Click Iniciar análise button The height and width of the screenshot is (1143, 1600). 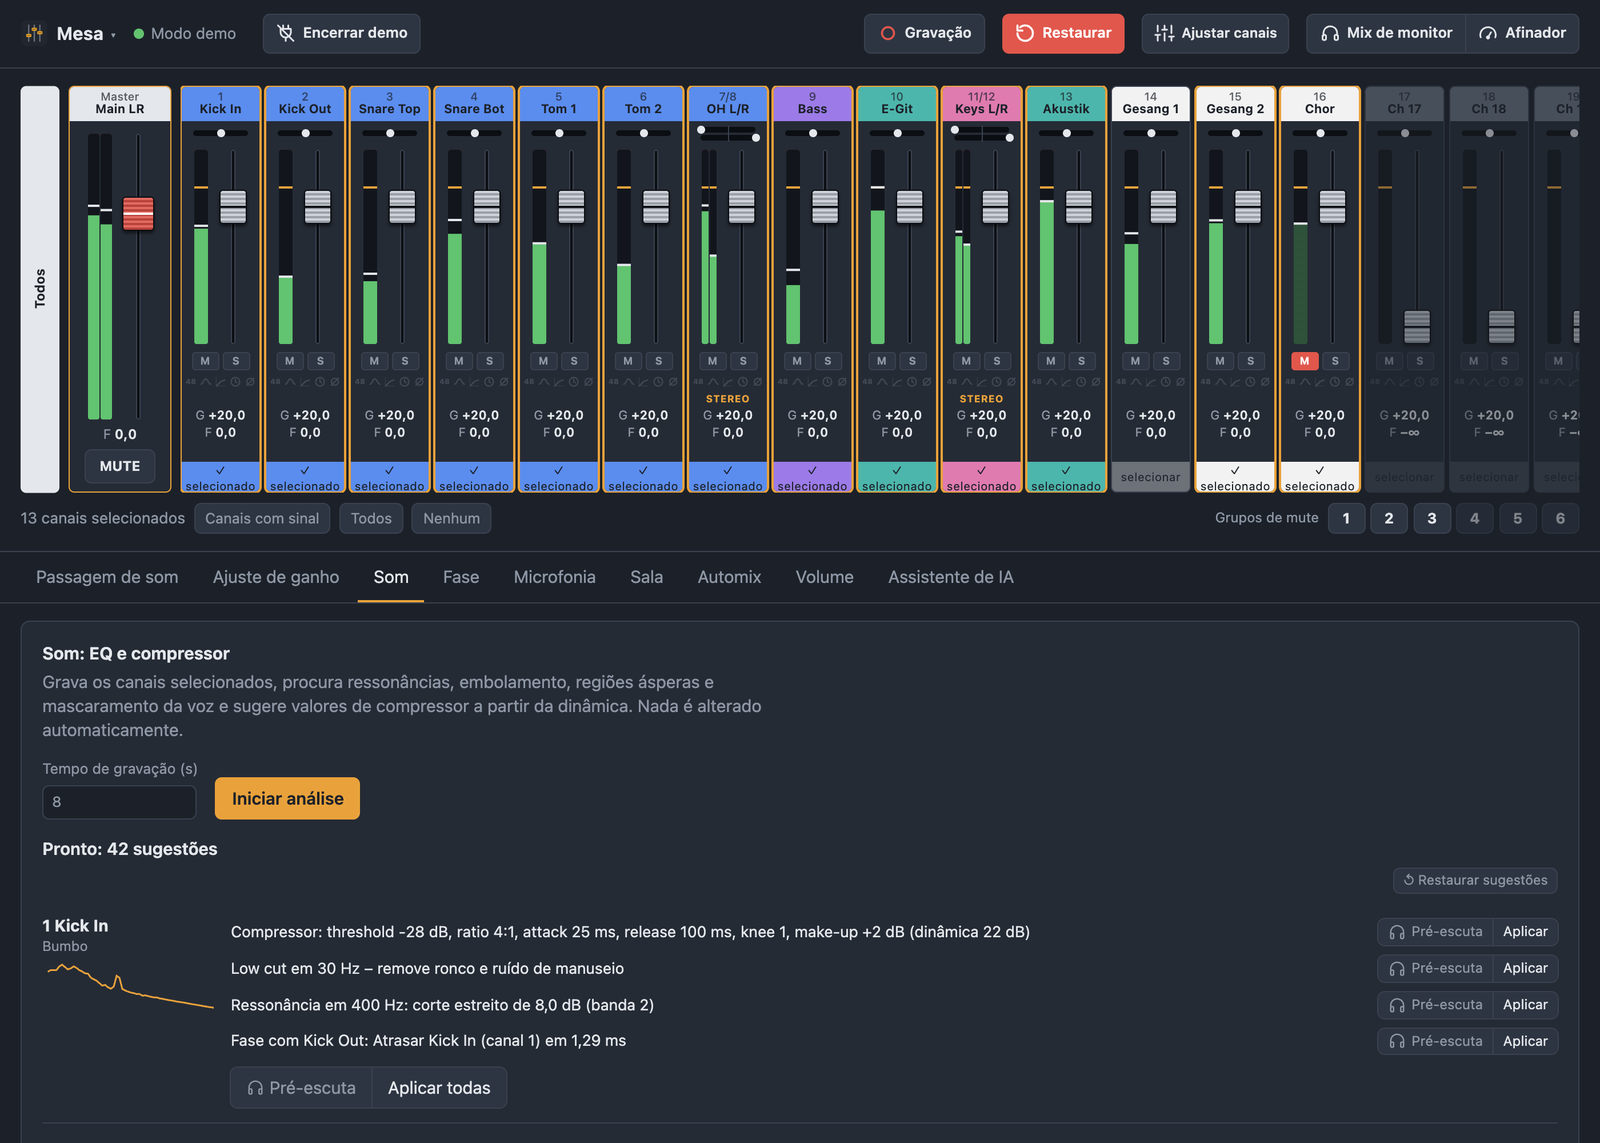(288, 799)
